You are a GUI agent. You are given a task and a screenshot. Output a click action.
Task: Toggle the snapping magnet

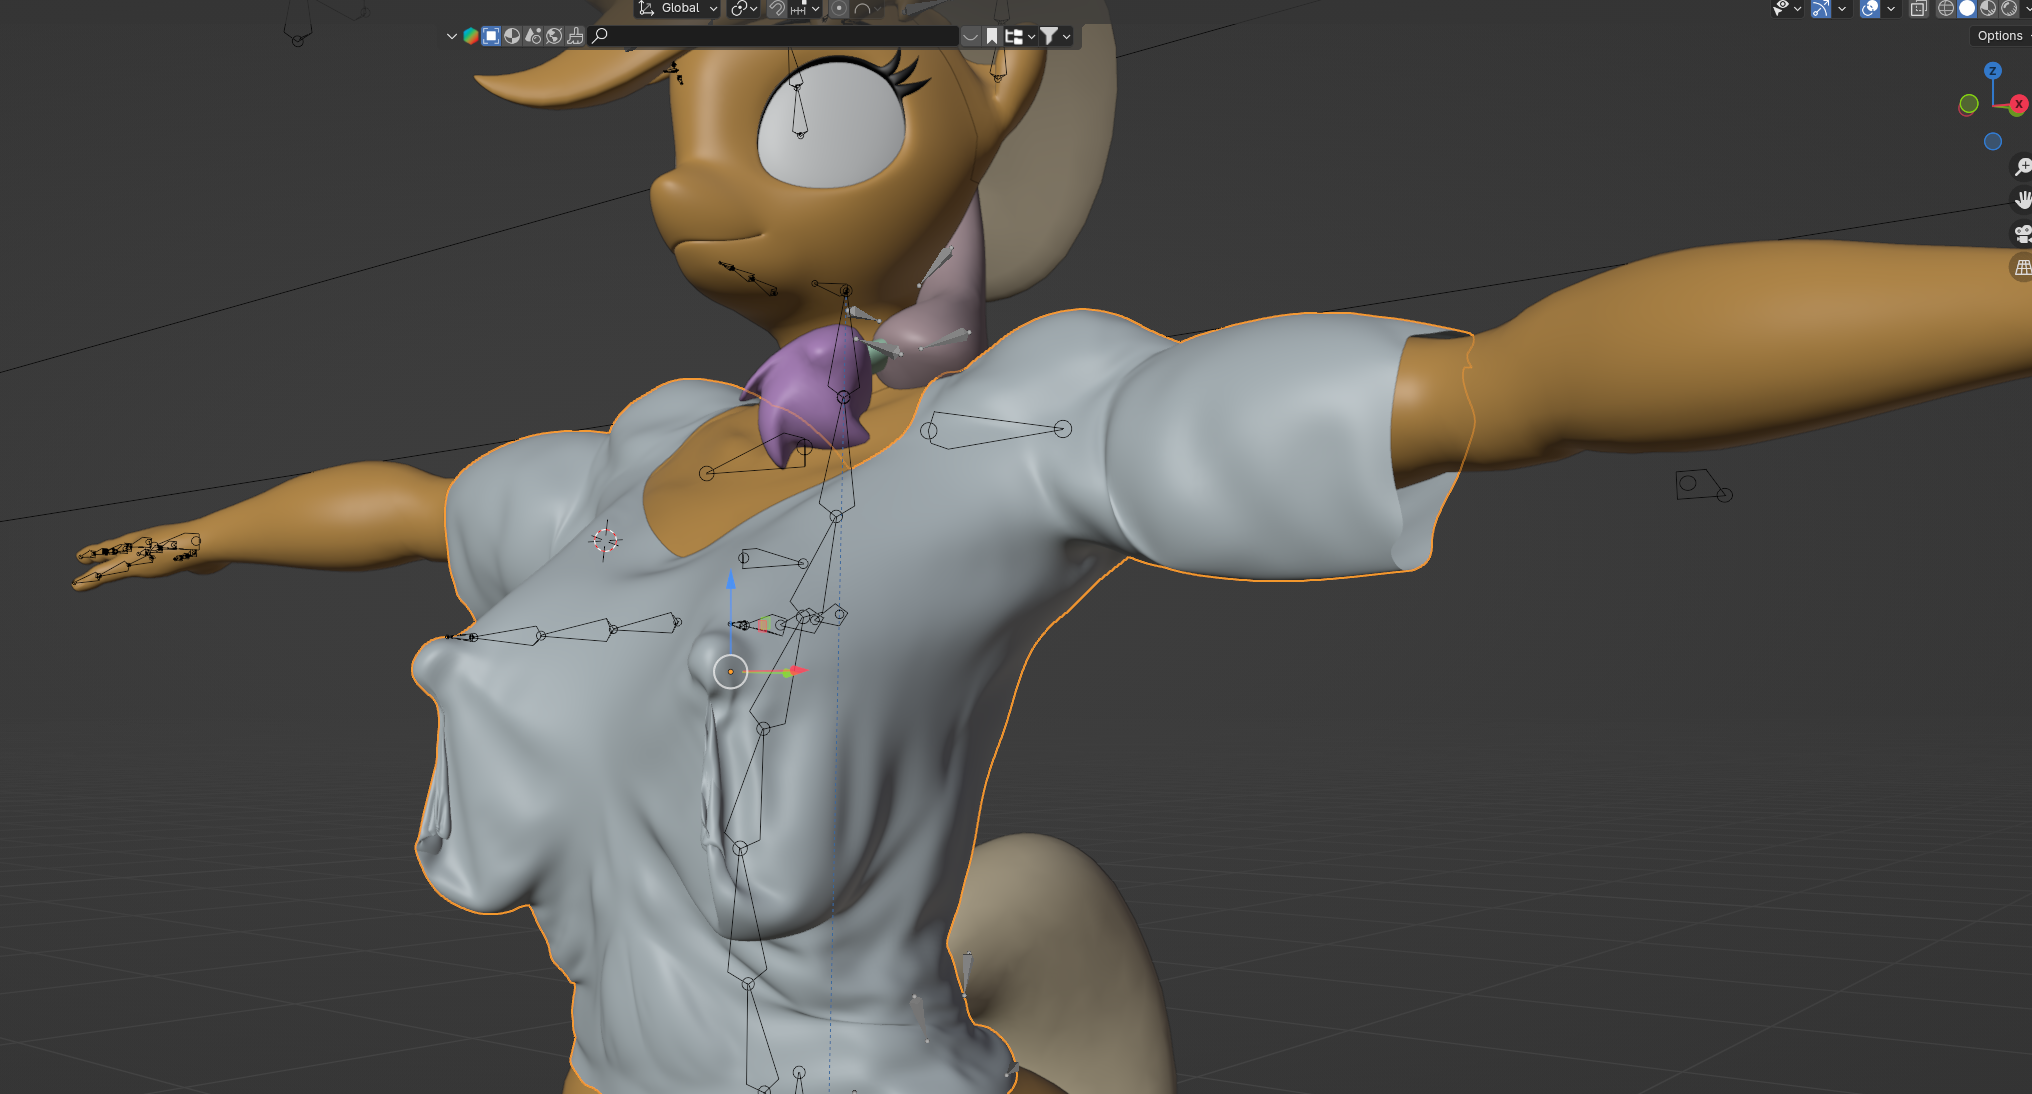(x=777, y=9)
